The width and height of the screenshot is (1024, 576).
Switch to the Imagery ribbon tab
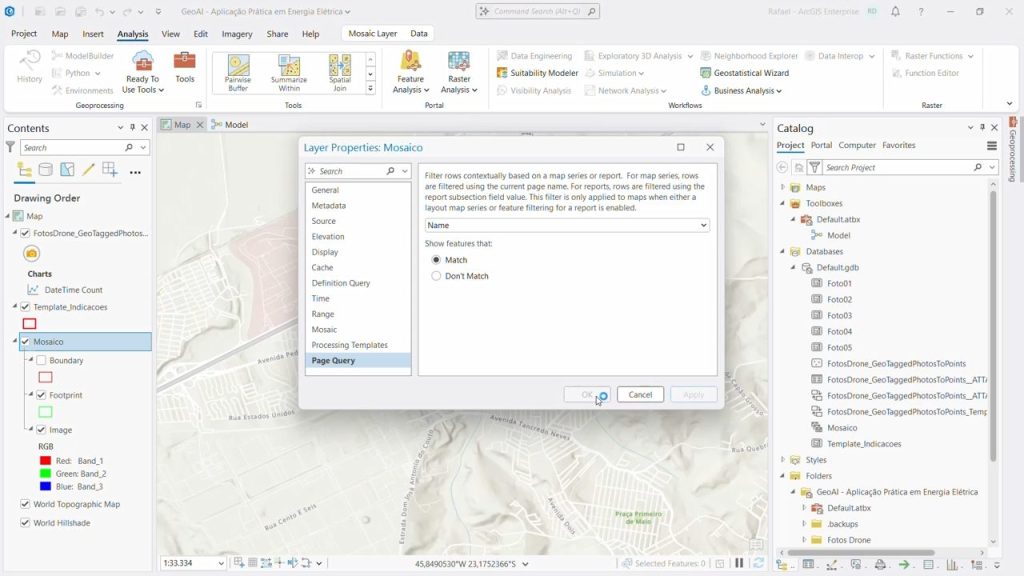click(x=236, y=34)
